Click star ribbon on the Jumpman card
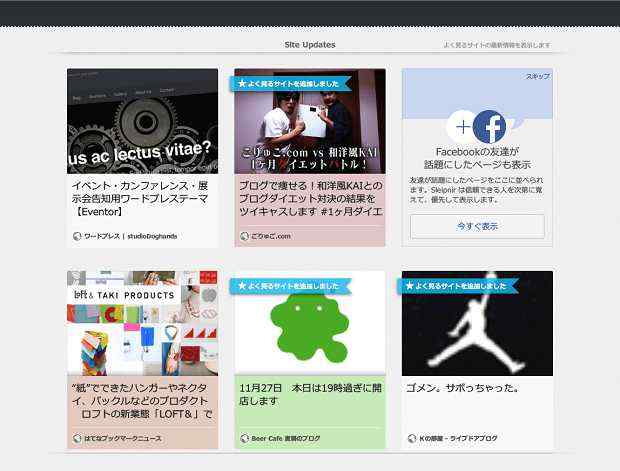620x471 pixels. point(458,286)
